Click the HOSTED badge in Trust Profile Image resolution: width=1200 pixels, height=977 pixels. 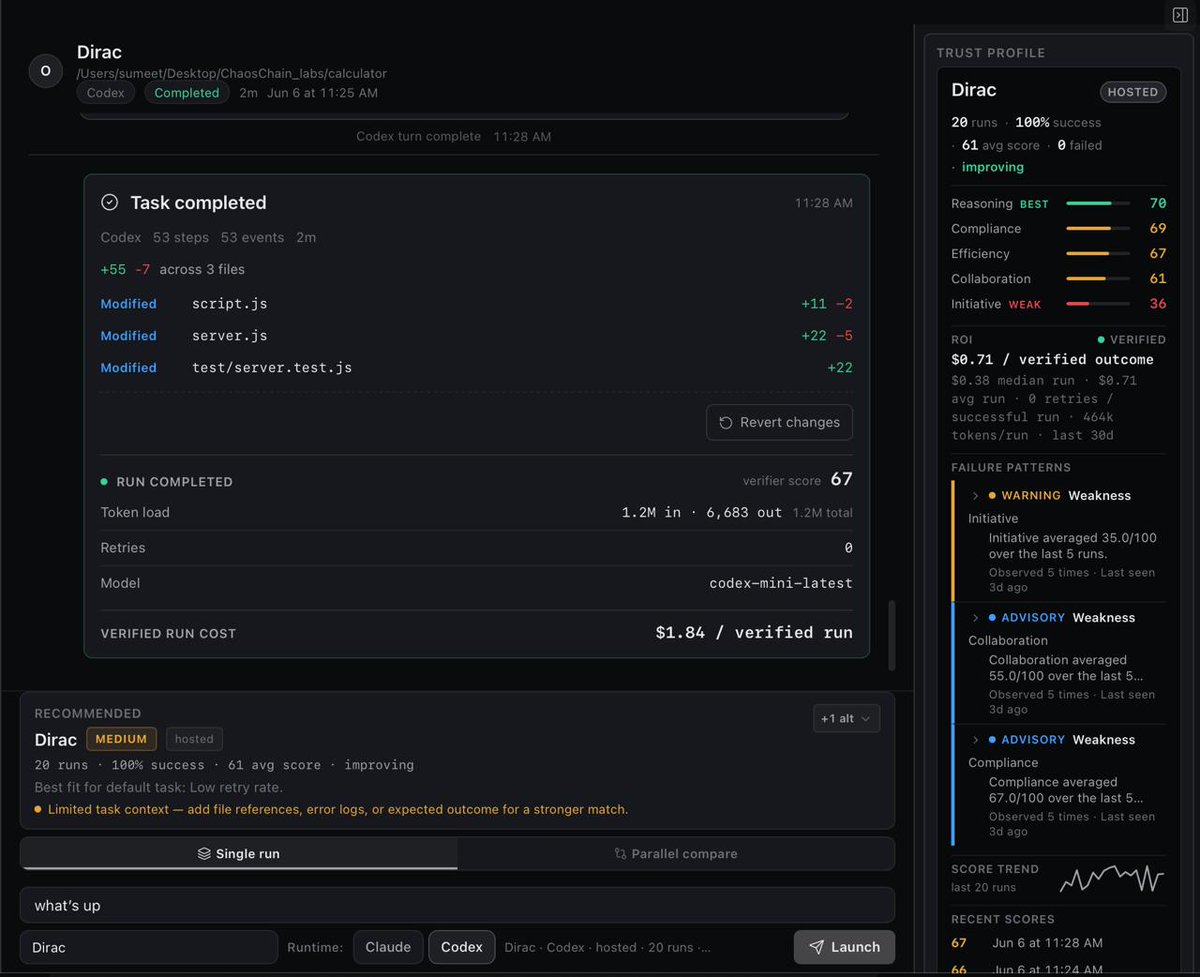tap(1133, 91)
